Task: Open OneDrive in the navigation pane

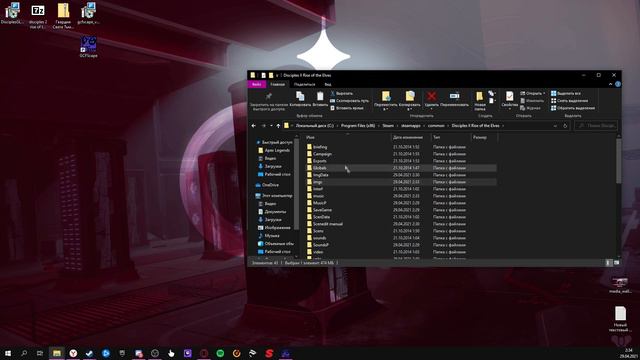Action: click(267, 185)
